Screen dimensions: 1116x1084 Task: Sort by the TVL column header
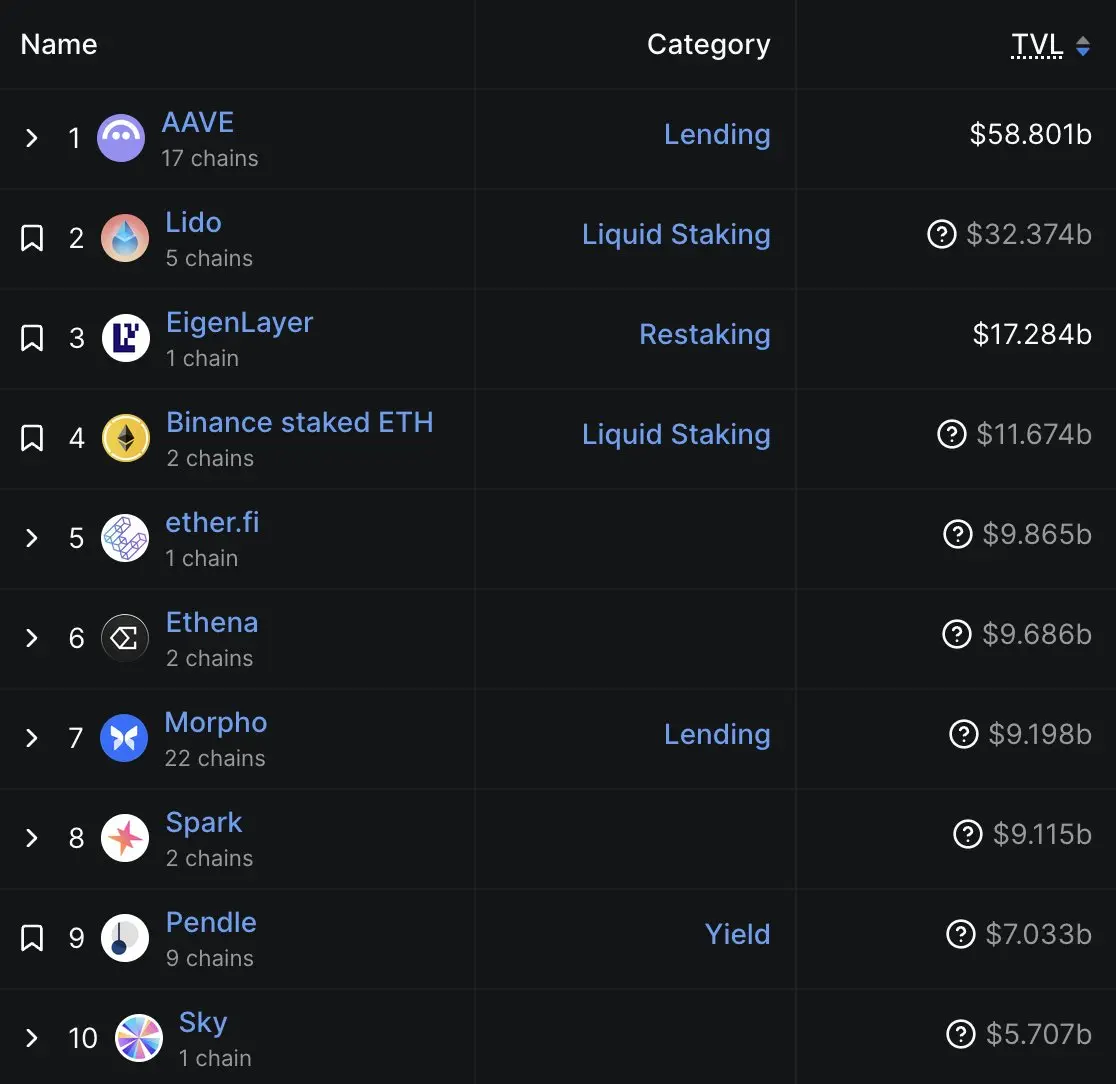[1037, 45]
